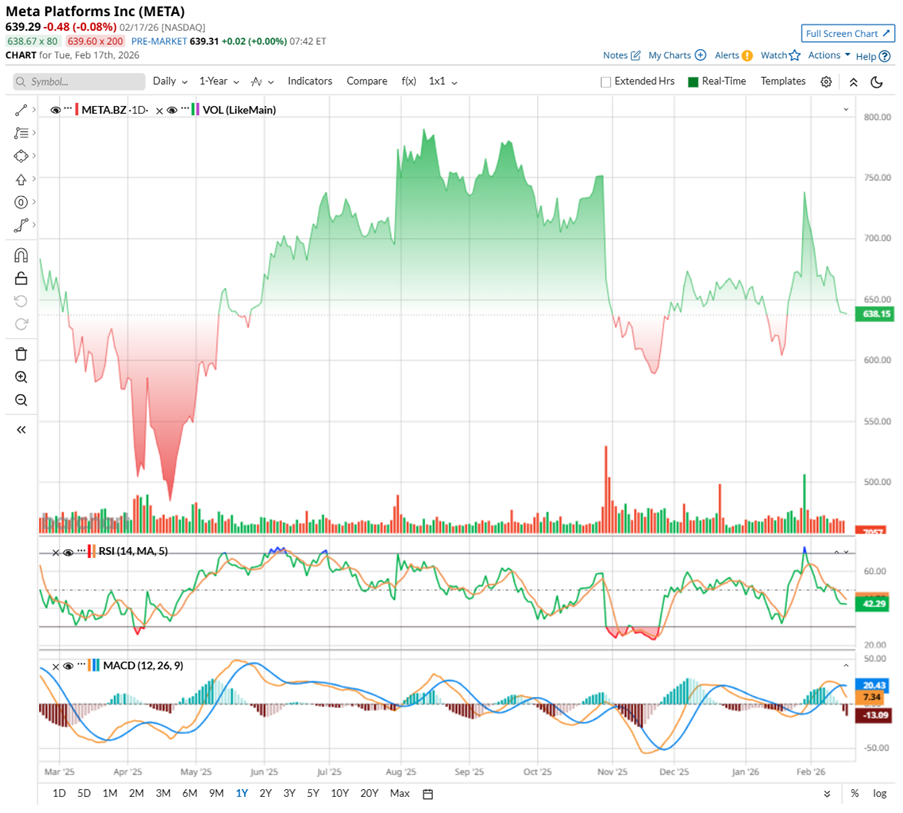
Task: Open chart settings gear icon
Action: tap(826, 82)
